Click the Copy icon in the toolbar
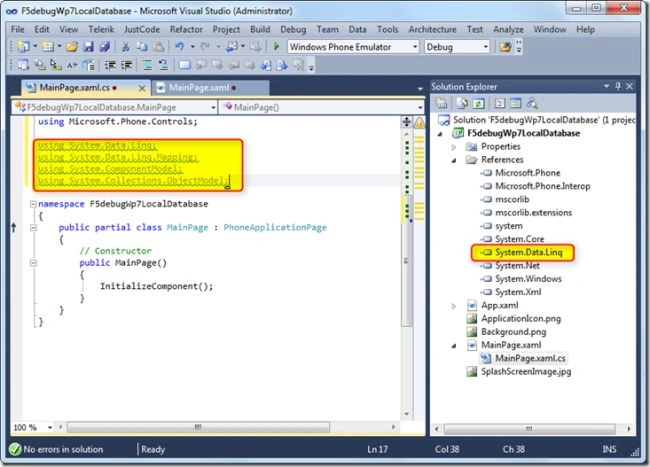The width and height of the screenshot is (650, 467). 142,47
